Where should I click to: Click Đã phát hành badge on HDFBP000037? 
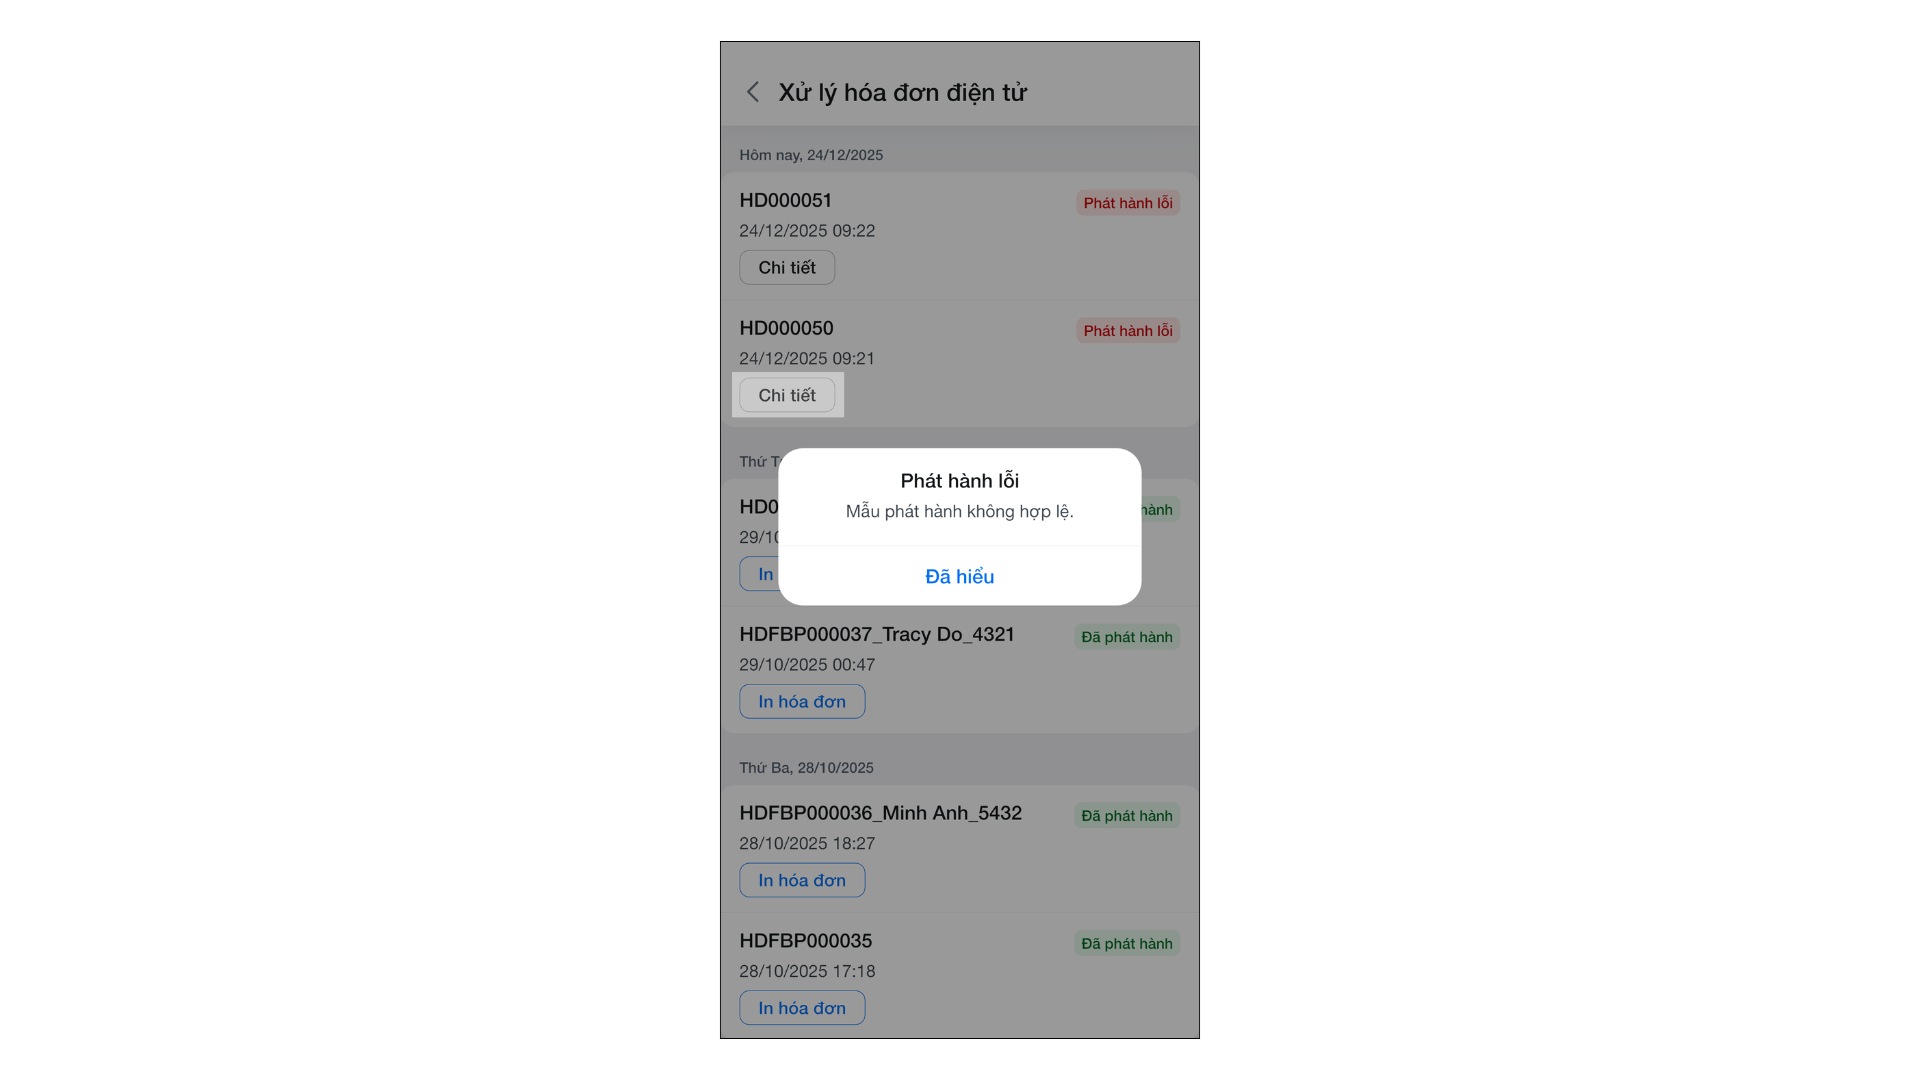click(1127, 637)
